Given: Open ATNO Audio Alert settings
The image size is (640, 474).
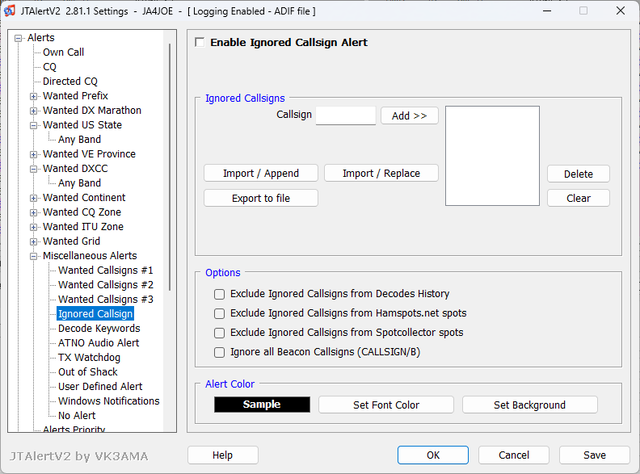Looking at the screenshot, I should (98, 343).
